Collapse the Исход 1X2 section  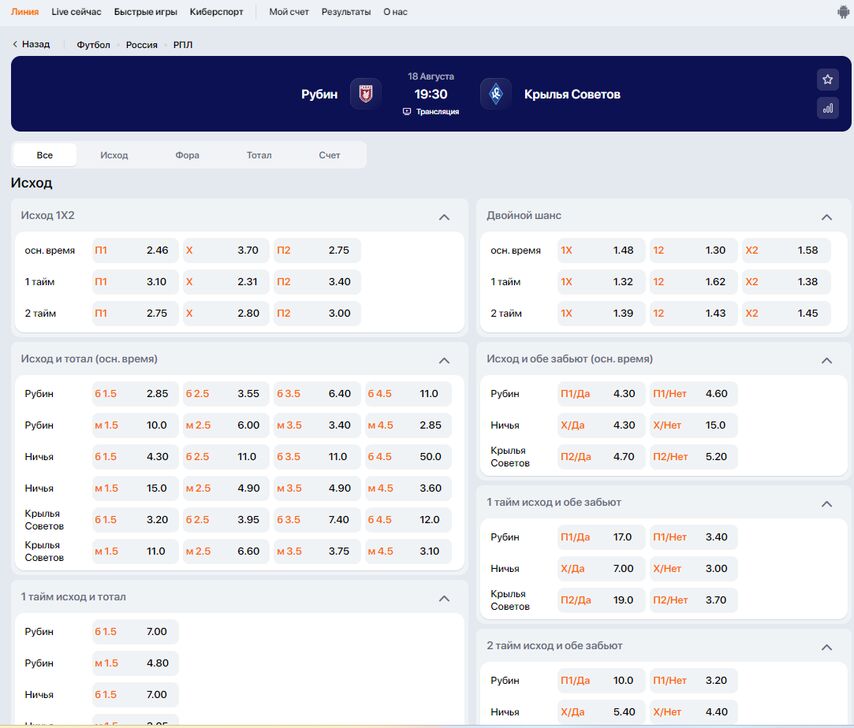point(444,217)
